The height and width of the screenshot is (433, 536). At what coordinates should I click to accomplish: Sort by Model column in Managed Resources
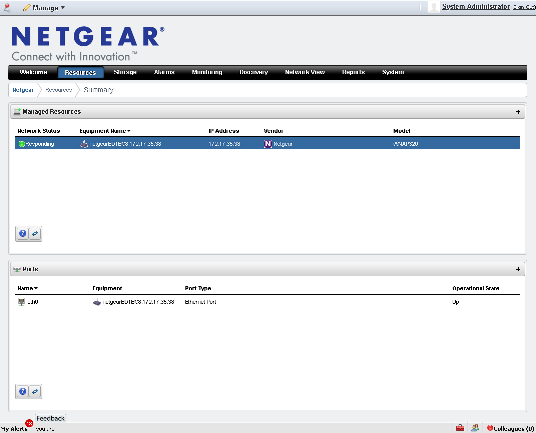[x=402, y=131]
